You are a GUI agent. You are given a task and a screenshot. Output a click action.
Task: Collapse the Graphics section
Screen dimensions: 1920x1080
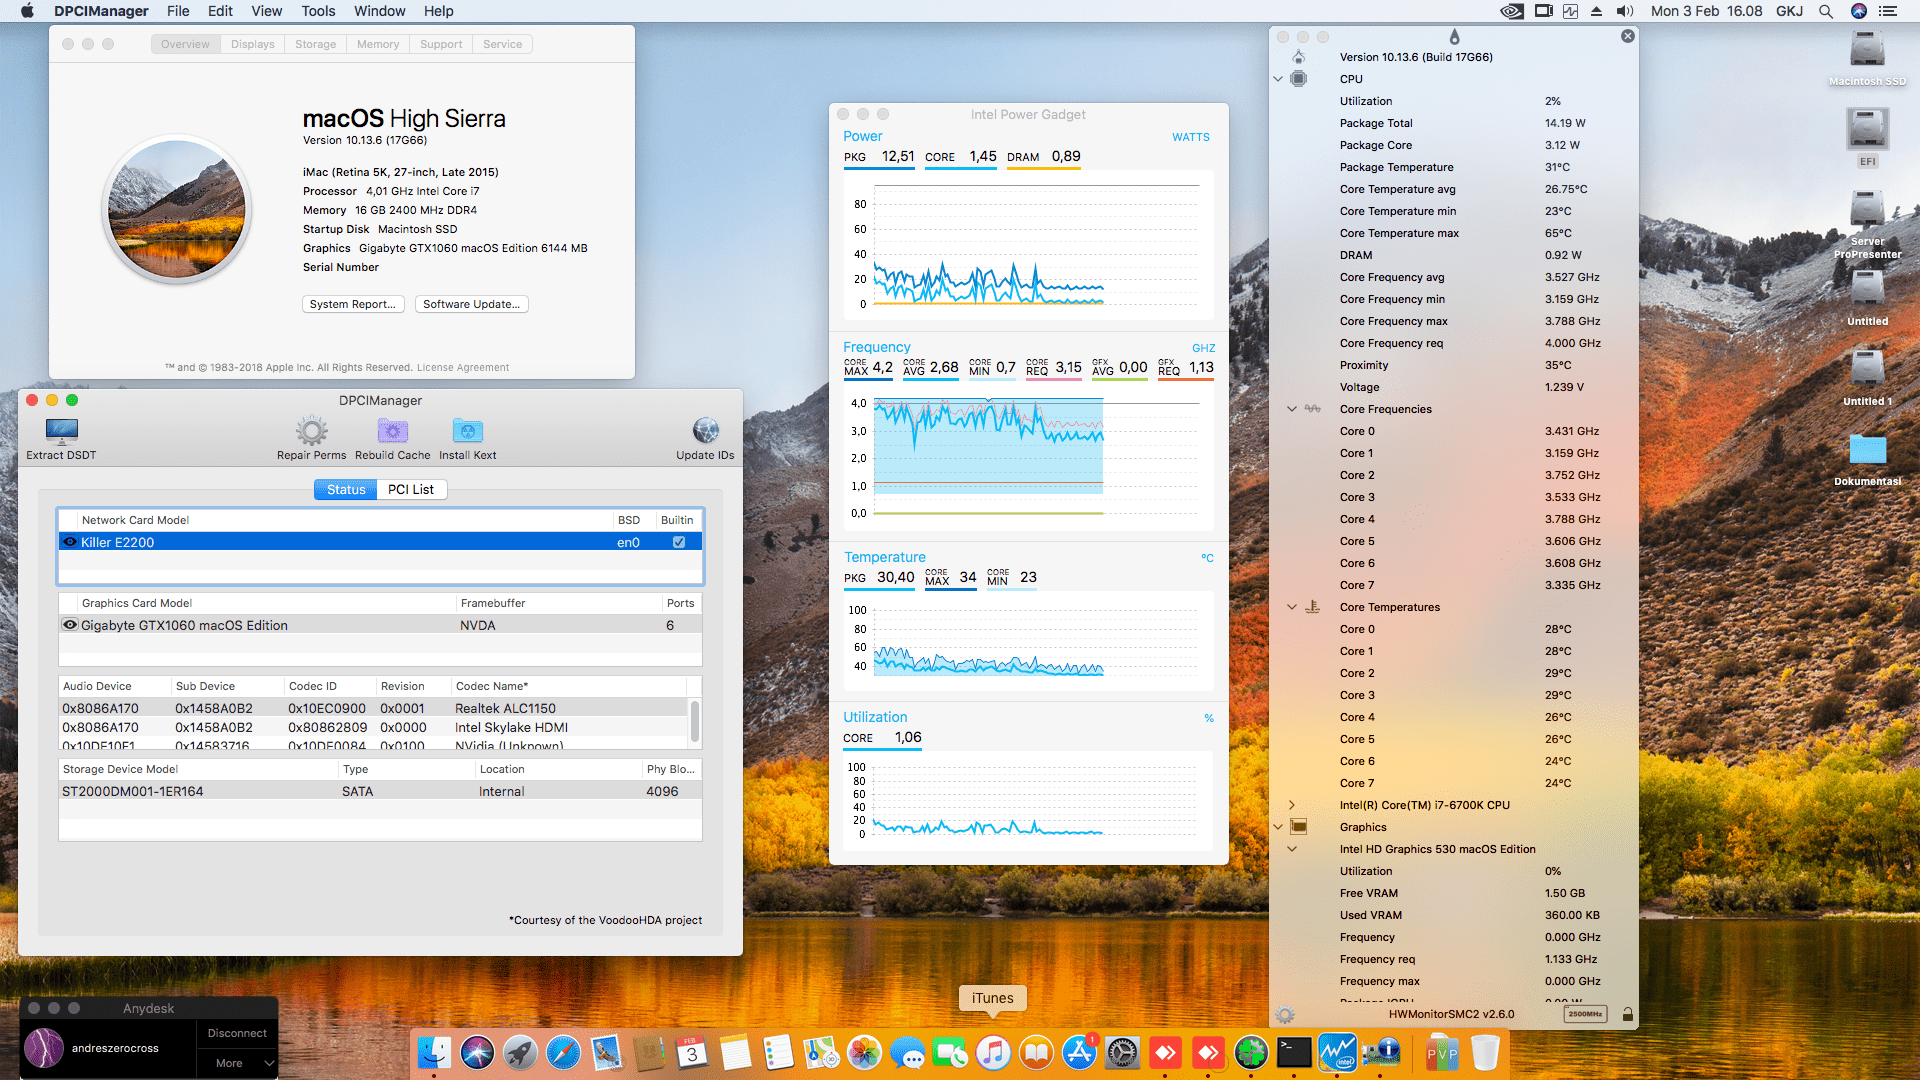click(x=1278, y=827)
